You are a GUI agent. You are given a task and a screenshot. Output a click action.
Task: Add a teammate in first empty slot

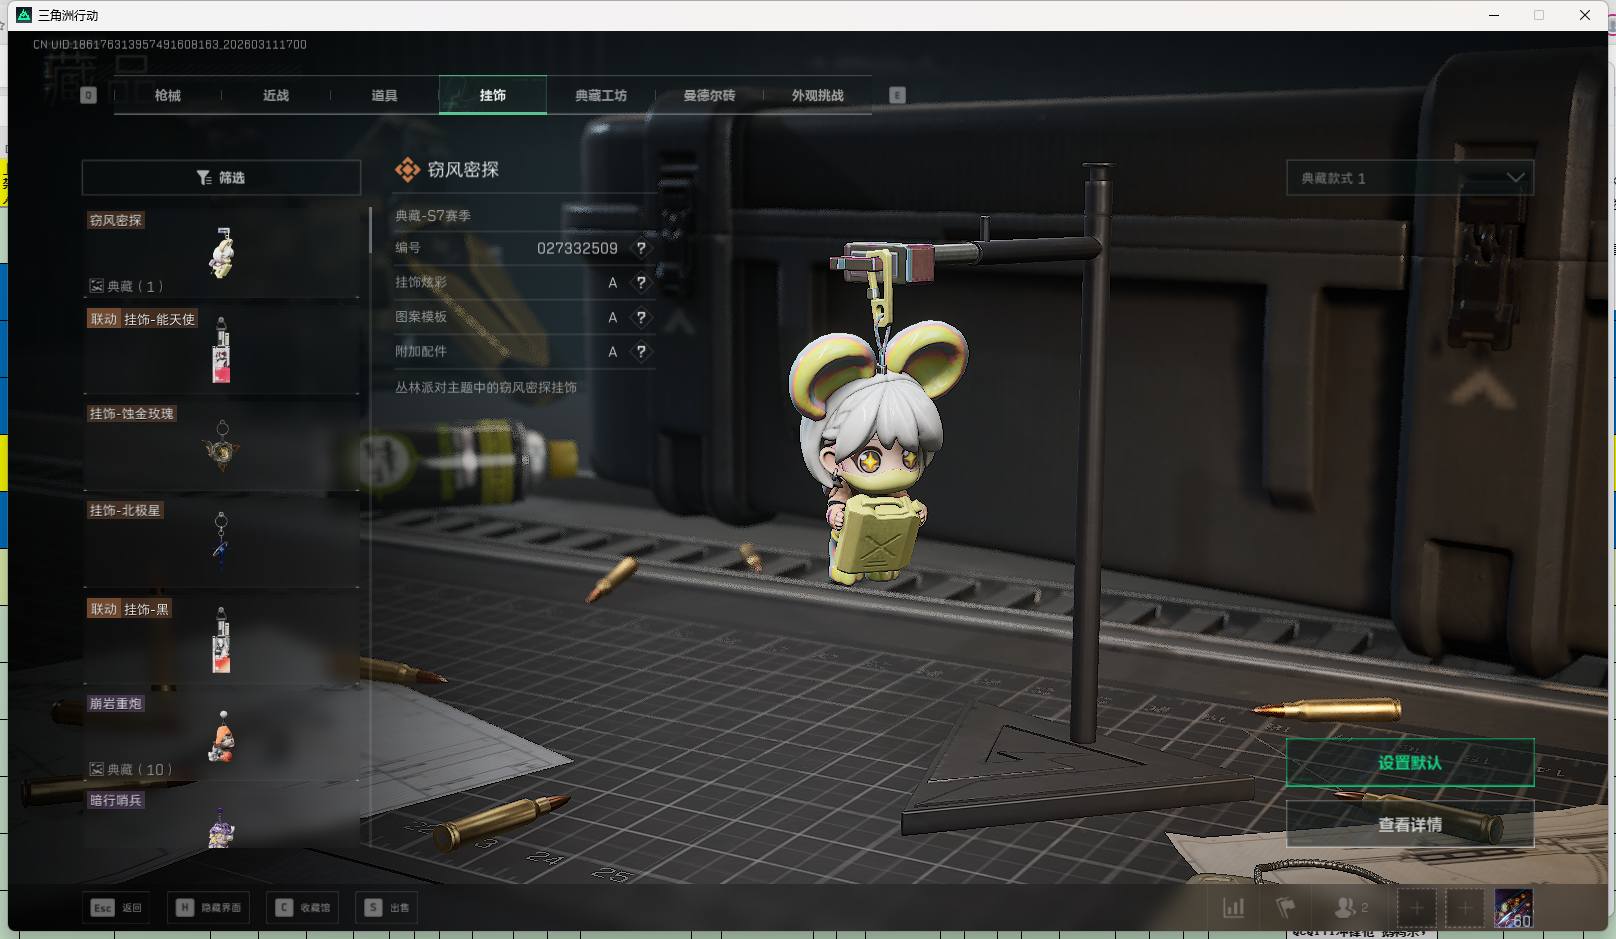pos(1416,908)
